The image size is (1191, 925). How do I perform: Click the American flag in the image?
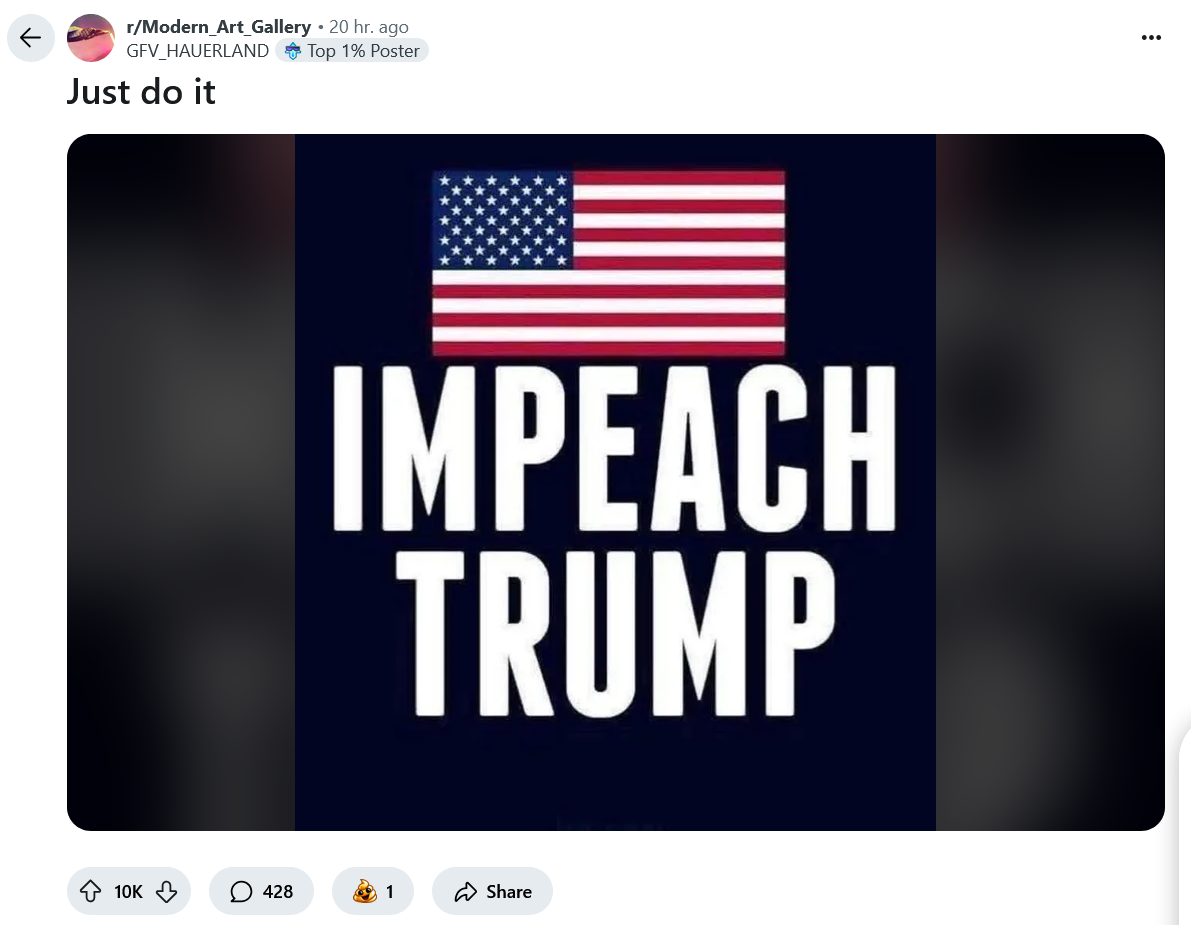pyautogui.click(x=608, y=263)
